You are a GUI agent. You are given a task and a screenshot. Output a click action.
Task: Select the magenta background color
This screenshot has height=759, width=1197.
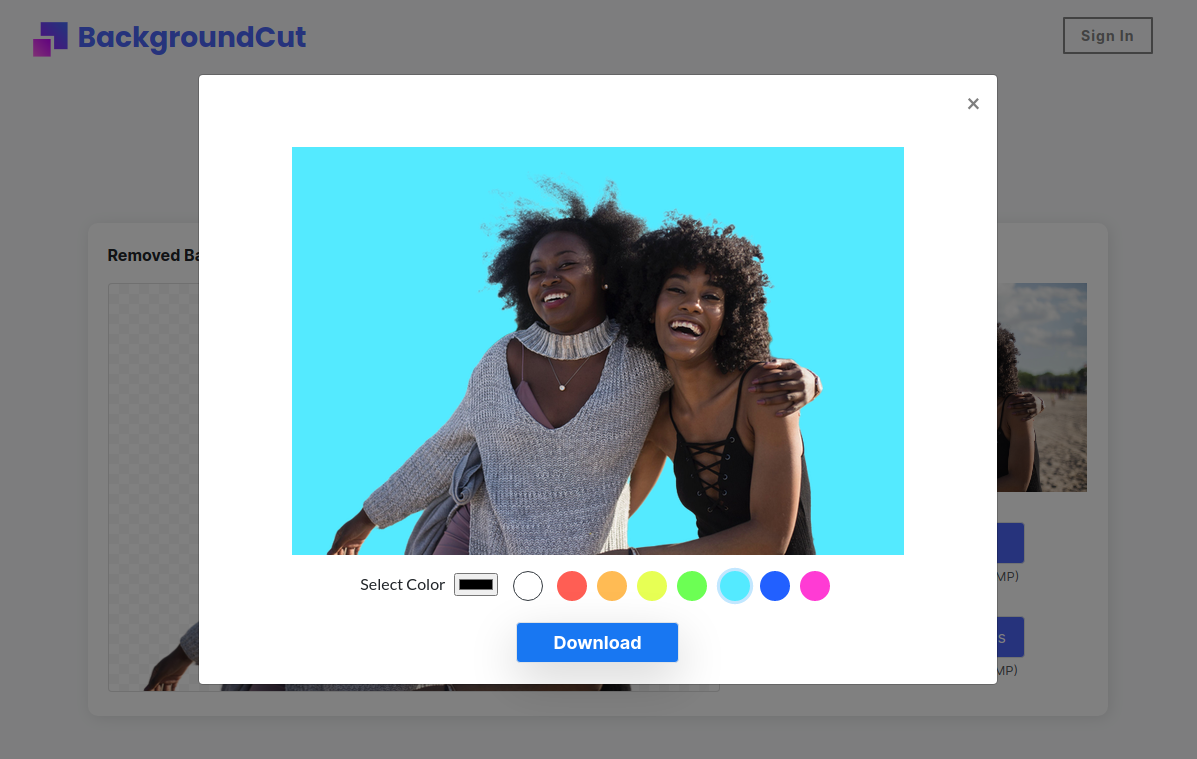(x=815, y=586)
